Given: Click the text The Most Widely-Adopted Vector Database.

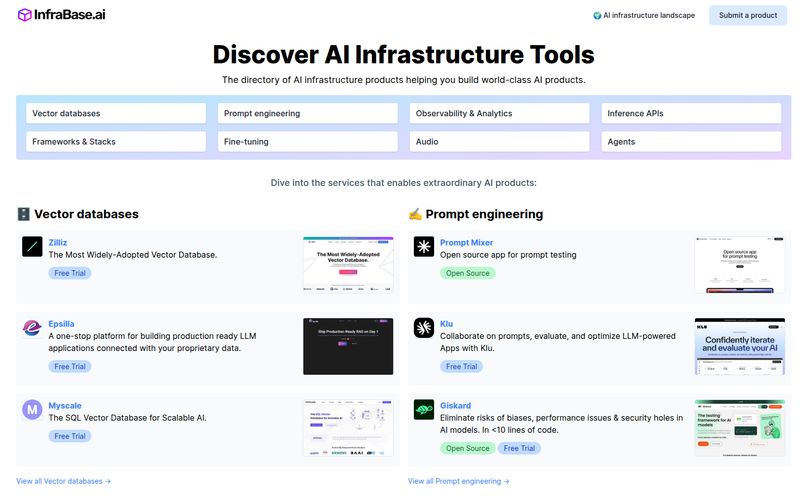Looking at the screenshot, I should pos(133,254).
